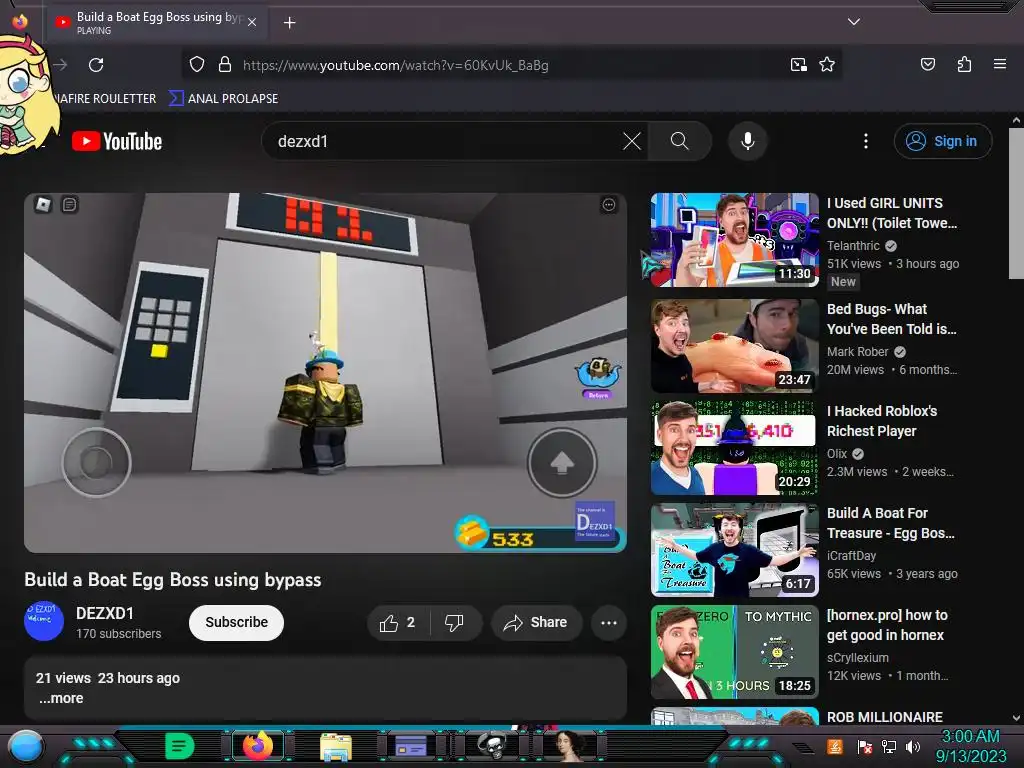Image resolution: width=1024 pixels, height=768 pixels.
Task: Open the Windows Start orb
Action: 26,746
